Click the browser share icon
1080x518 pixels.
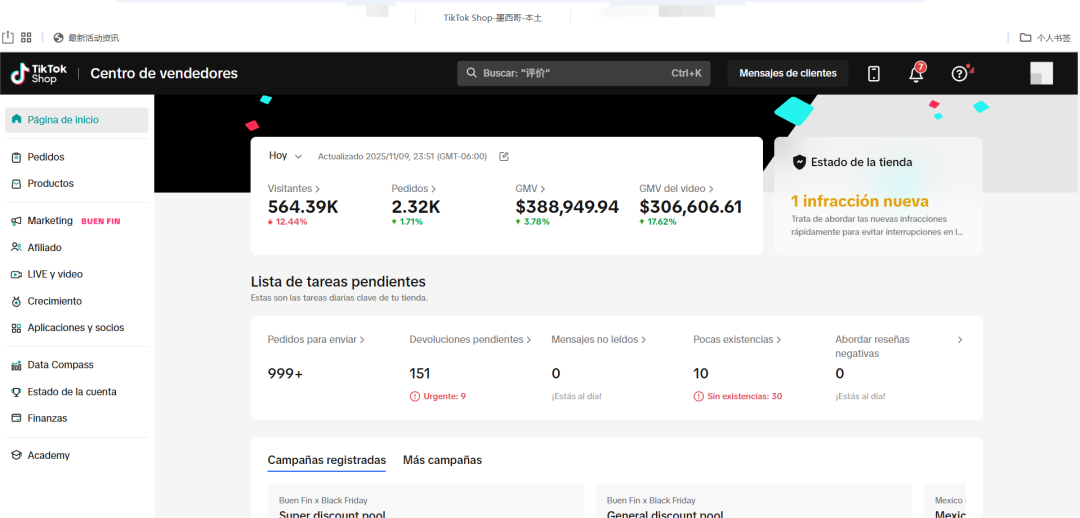point(8,37)
